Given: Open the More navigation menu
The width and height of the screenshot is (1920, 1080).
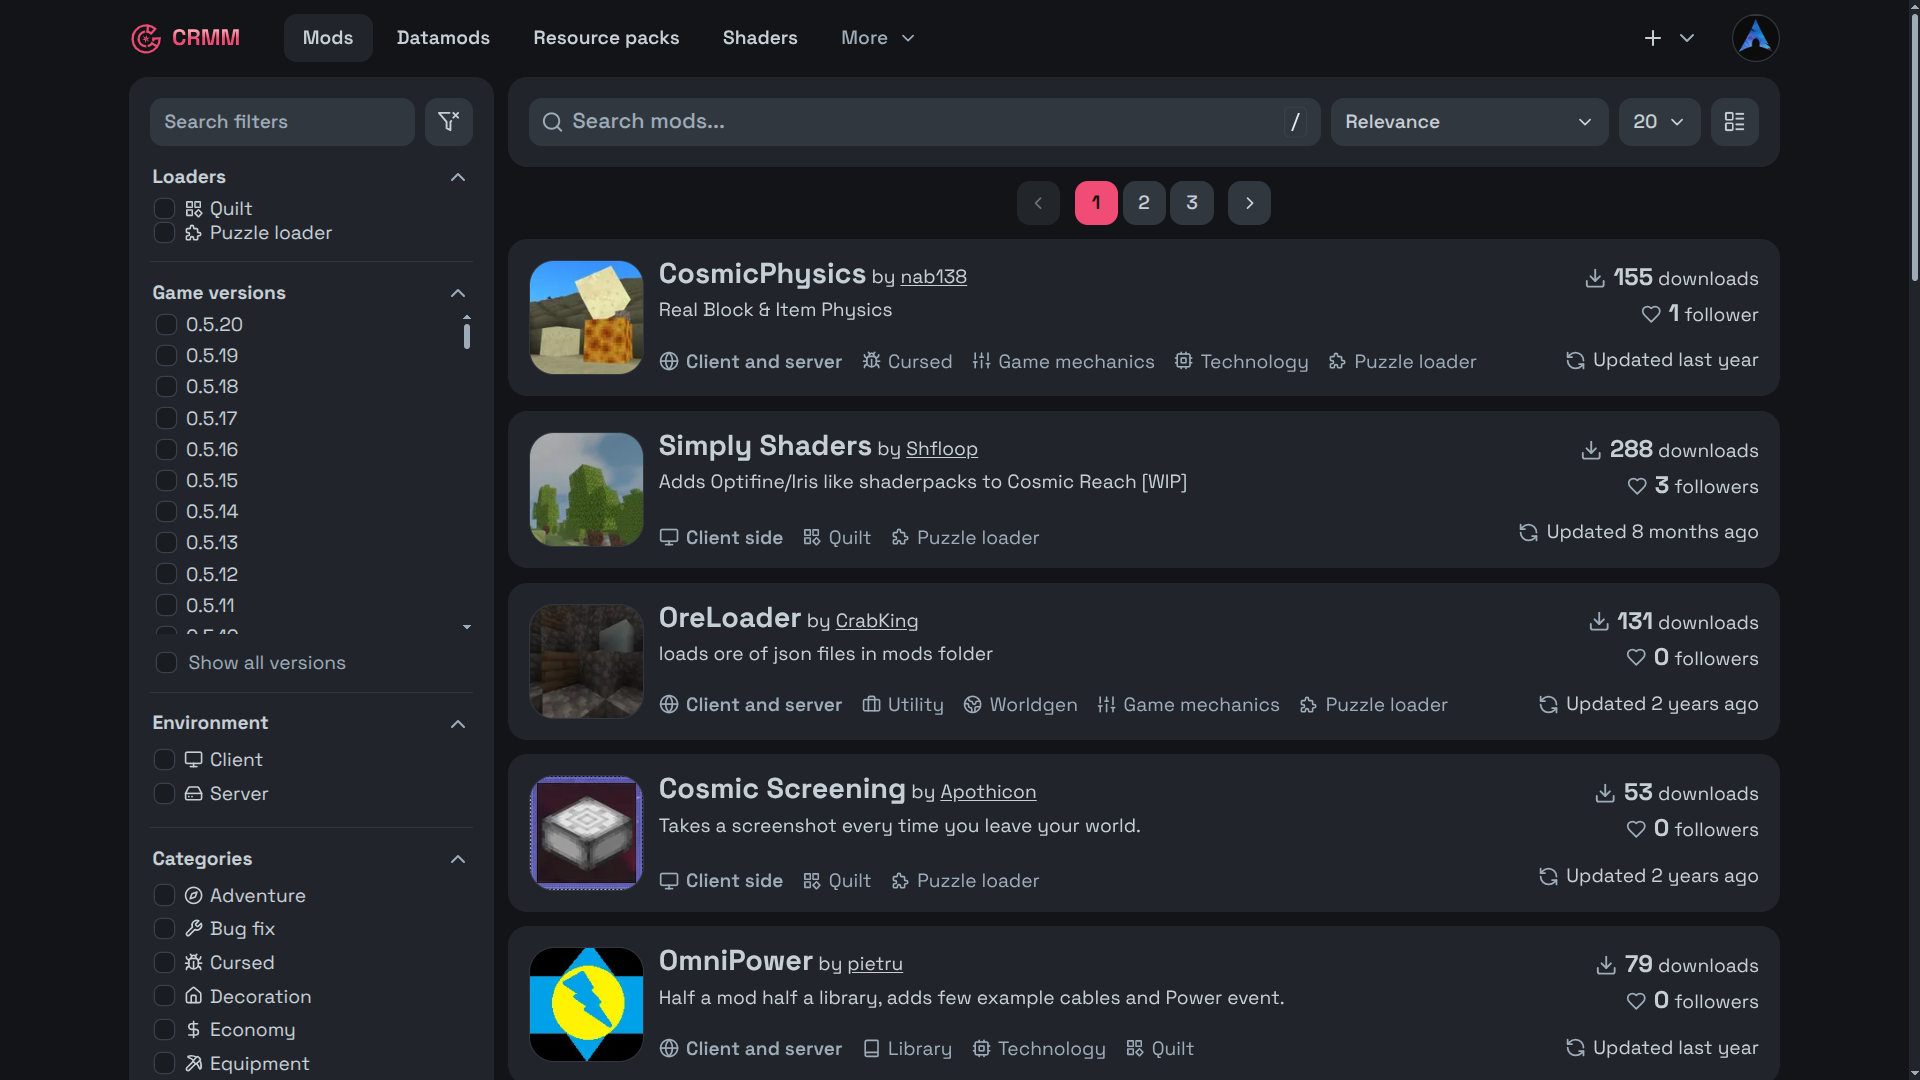Looking at the screenshot, I should click(877, 38).
